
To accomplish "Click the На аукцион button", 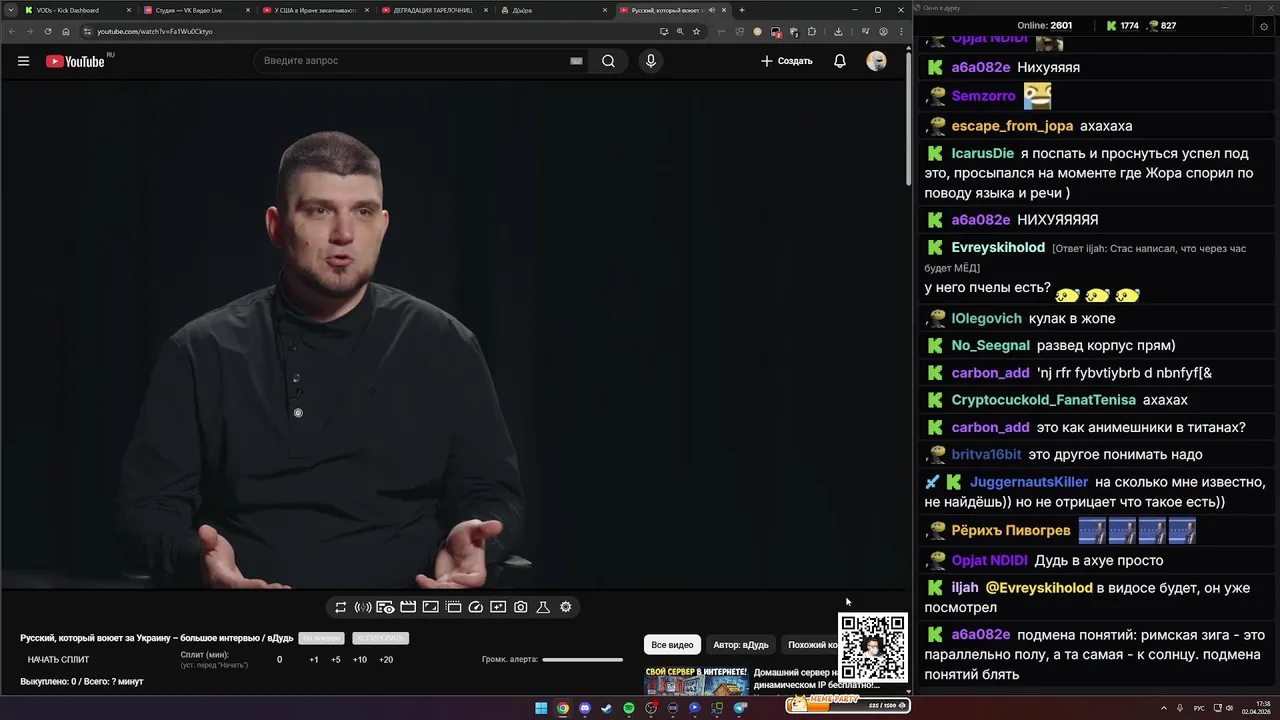I will tap(322, 638).
